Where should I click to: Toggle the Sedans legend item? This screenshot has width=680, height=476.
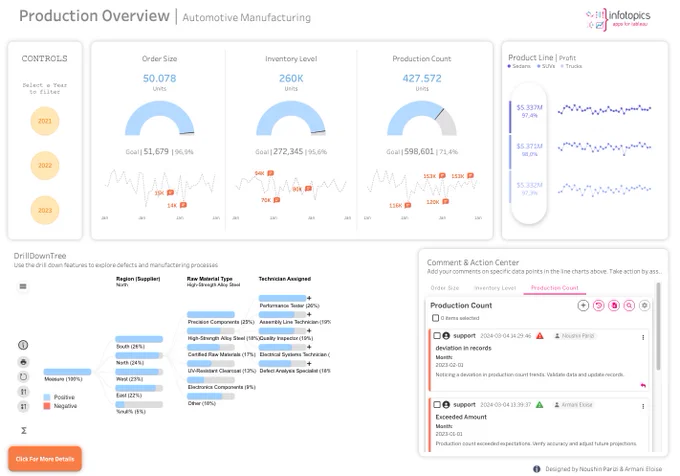point(519,66)
